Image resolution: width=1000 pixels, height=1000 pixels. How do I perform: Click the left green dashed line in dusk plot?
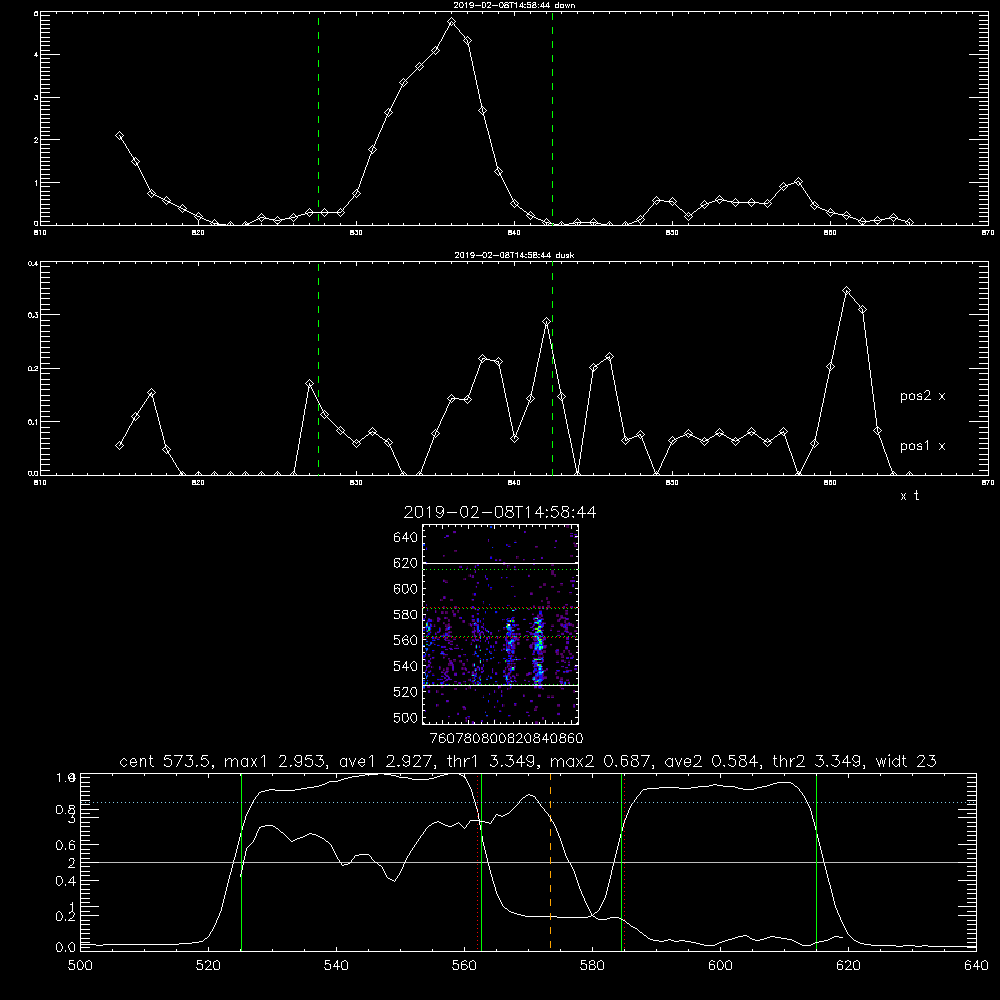318,369
